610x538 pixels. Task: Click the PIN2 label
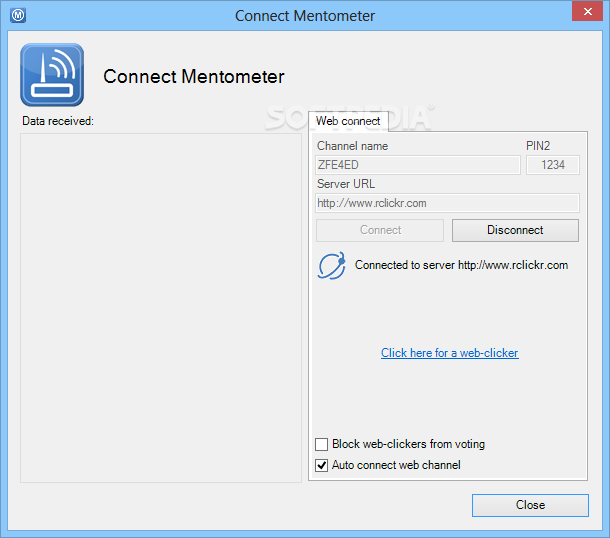coord(538,146)
